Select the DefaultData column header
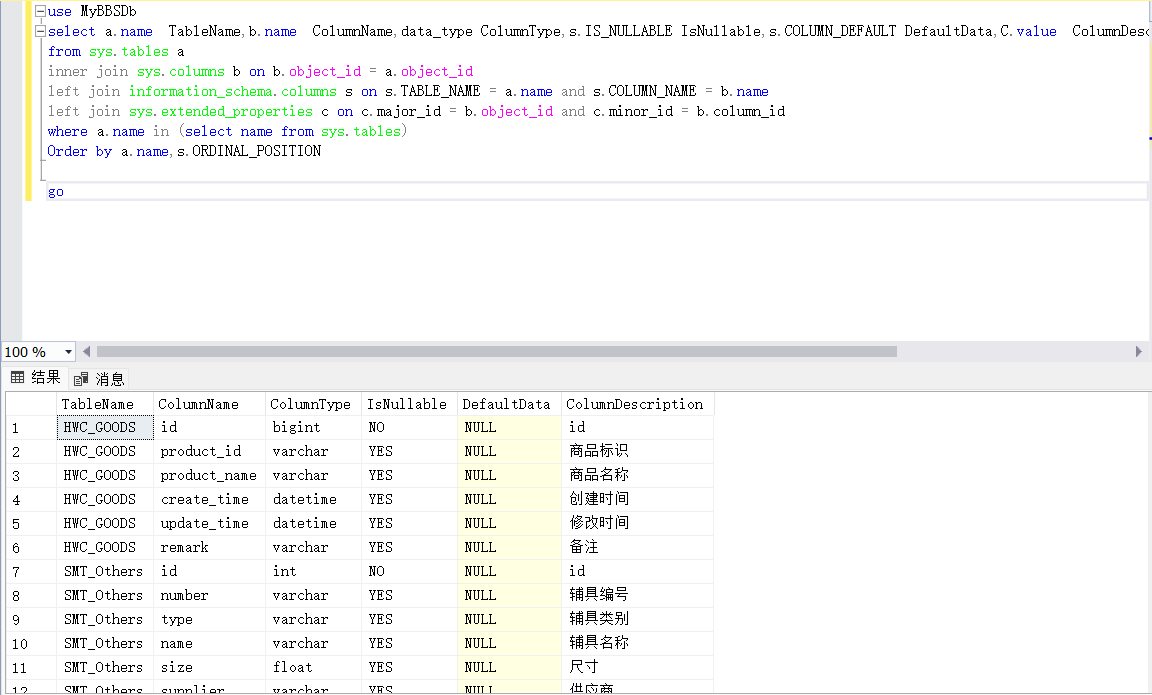Screen dimensions: 1152x695 click(510, 404)
